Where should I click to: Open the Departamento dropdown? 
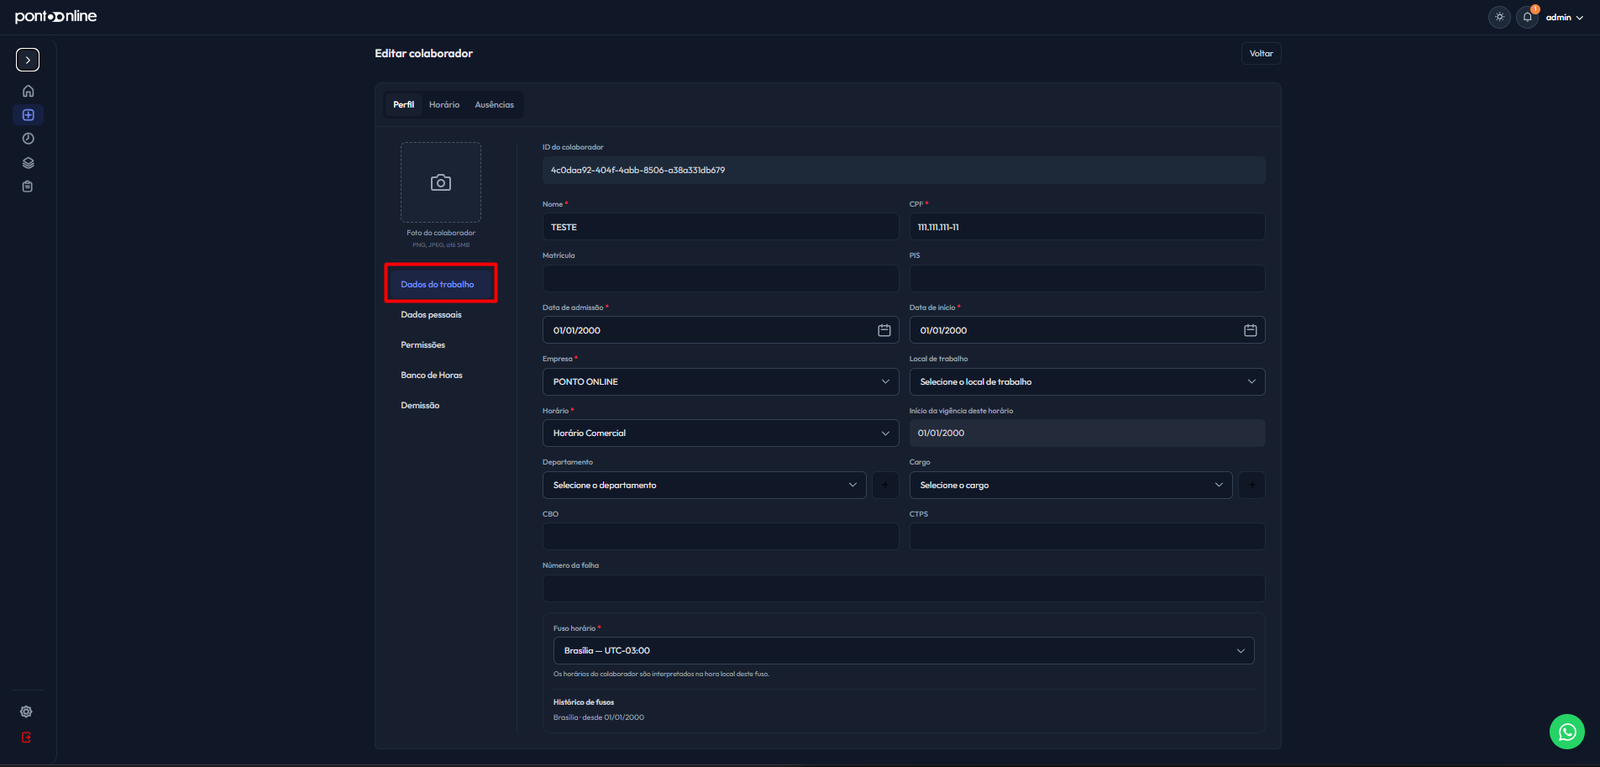(704, 485)
